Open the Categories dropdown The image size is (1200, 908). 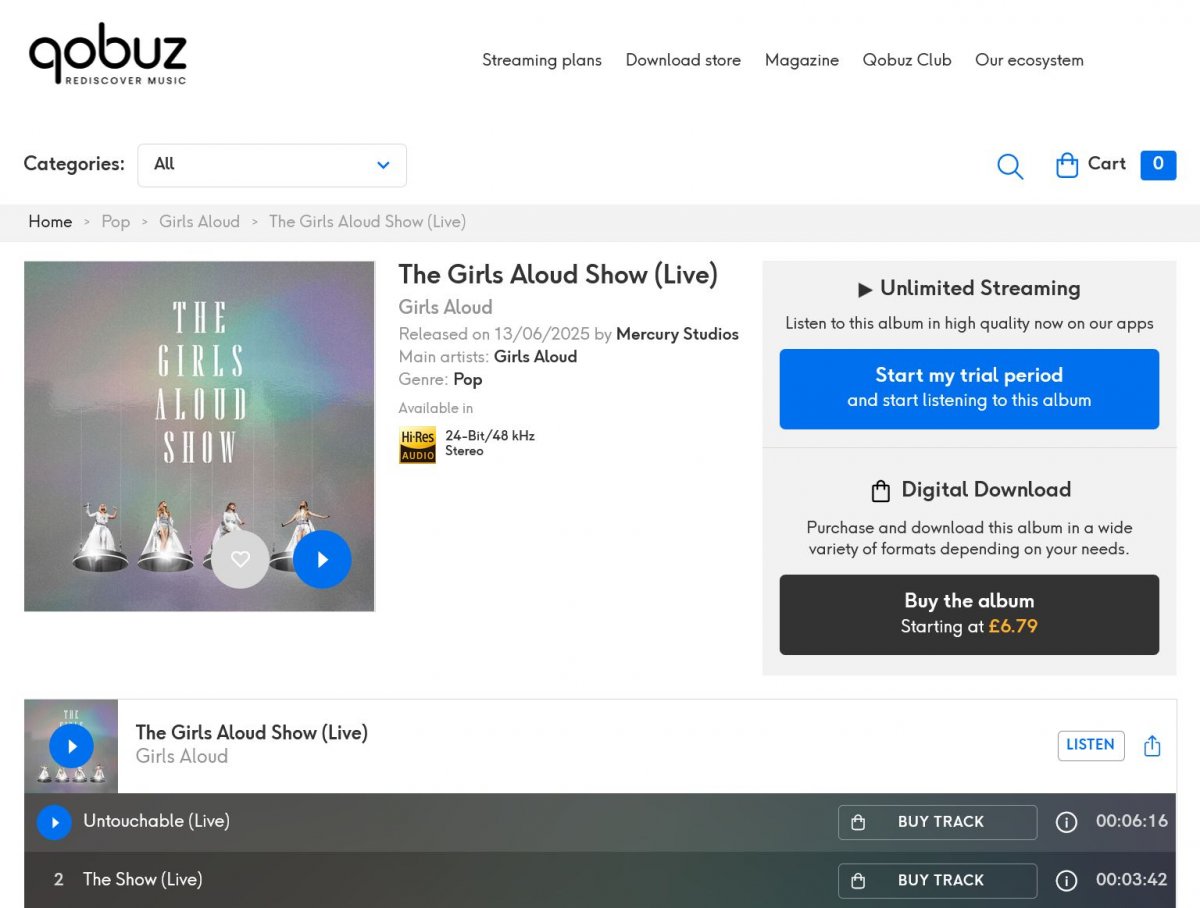tap(272, 165)
